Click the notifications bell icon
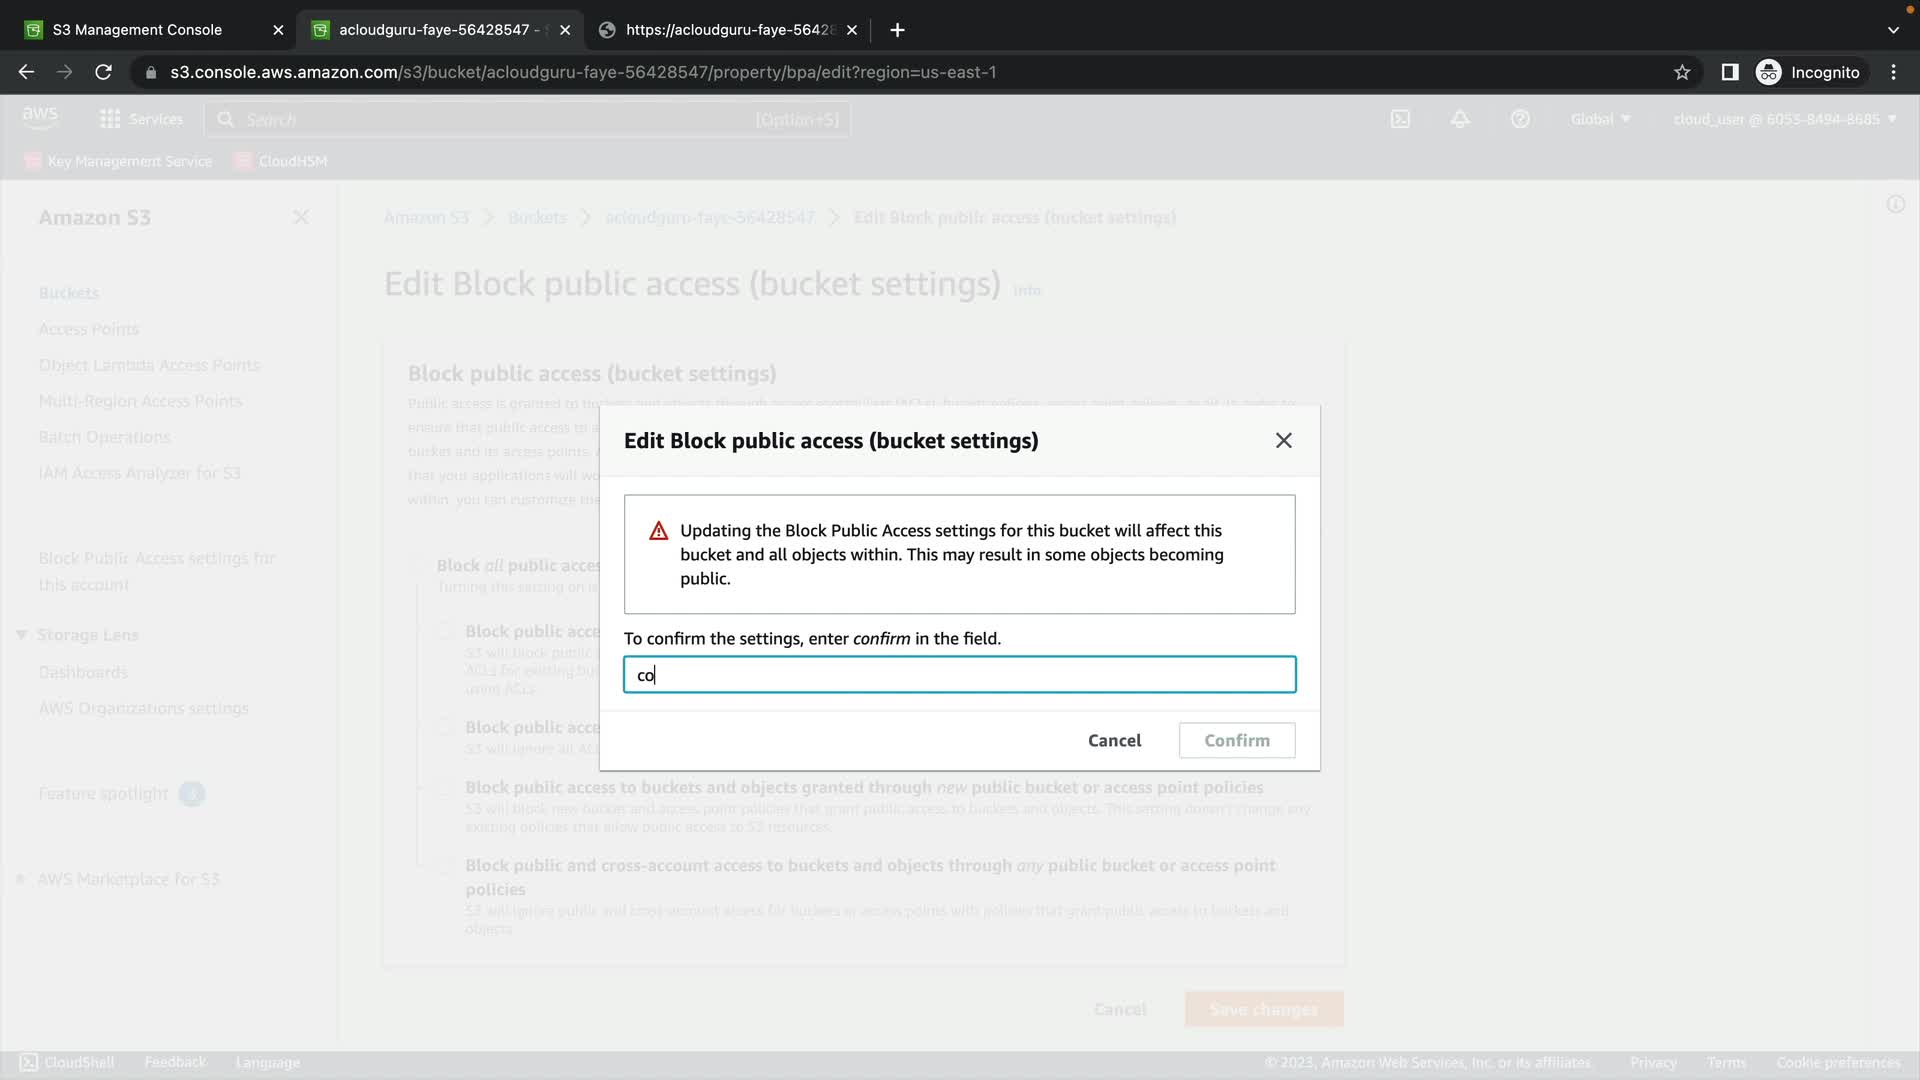Image resolution: width=1920 pixels, height=1080 pixels. click(1460, 119)
